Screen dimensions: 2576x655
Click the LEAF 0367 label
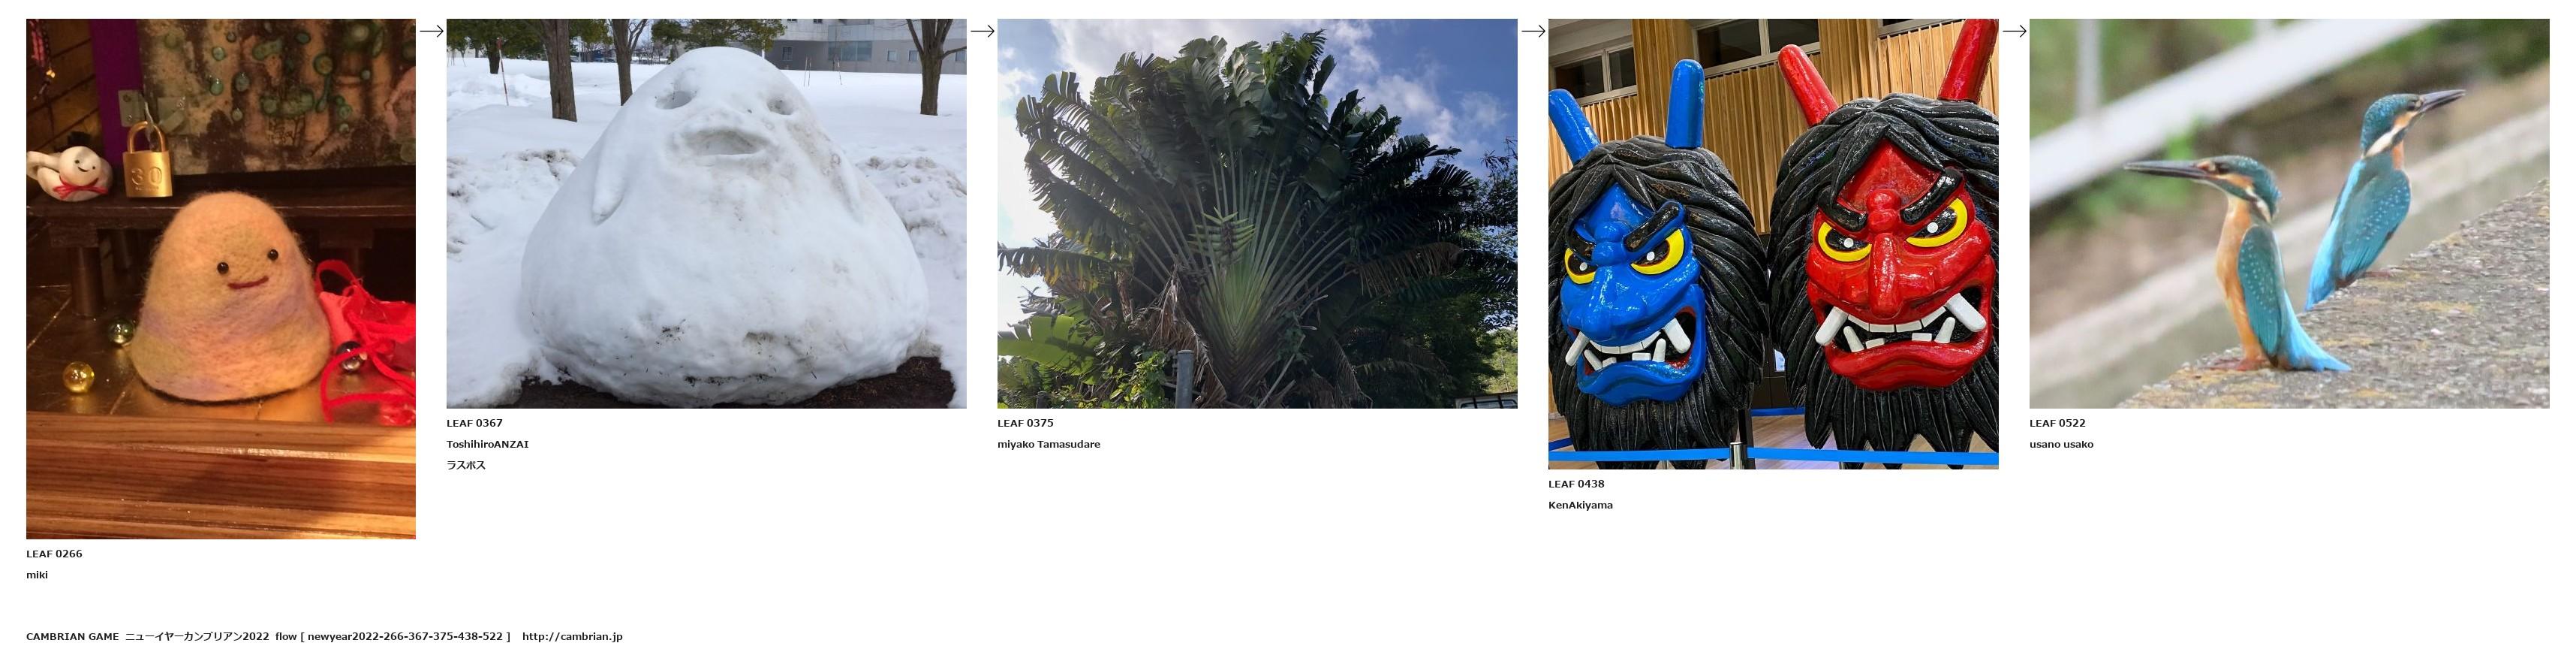(474, 423)
